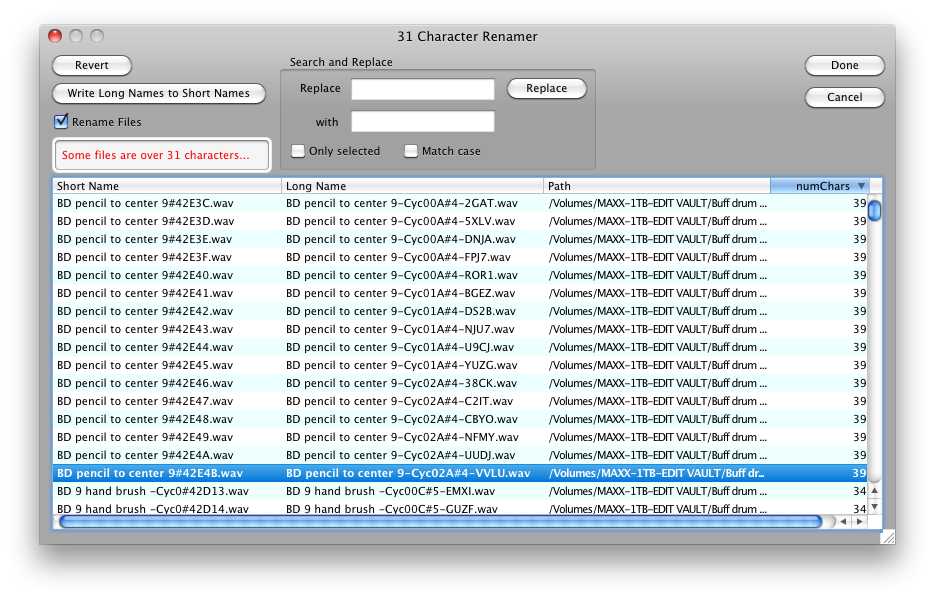Enable the Only selected checkbox
Screen dimensions: 935x599
[298, 151]
